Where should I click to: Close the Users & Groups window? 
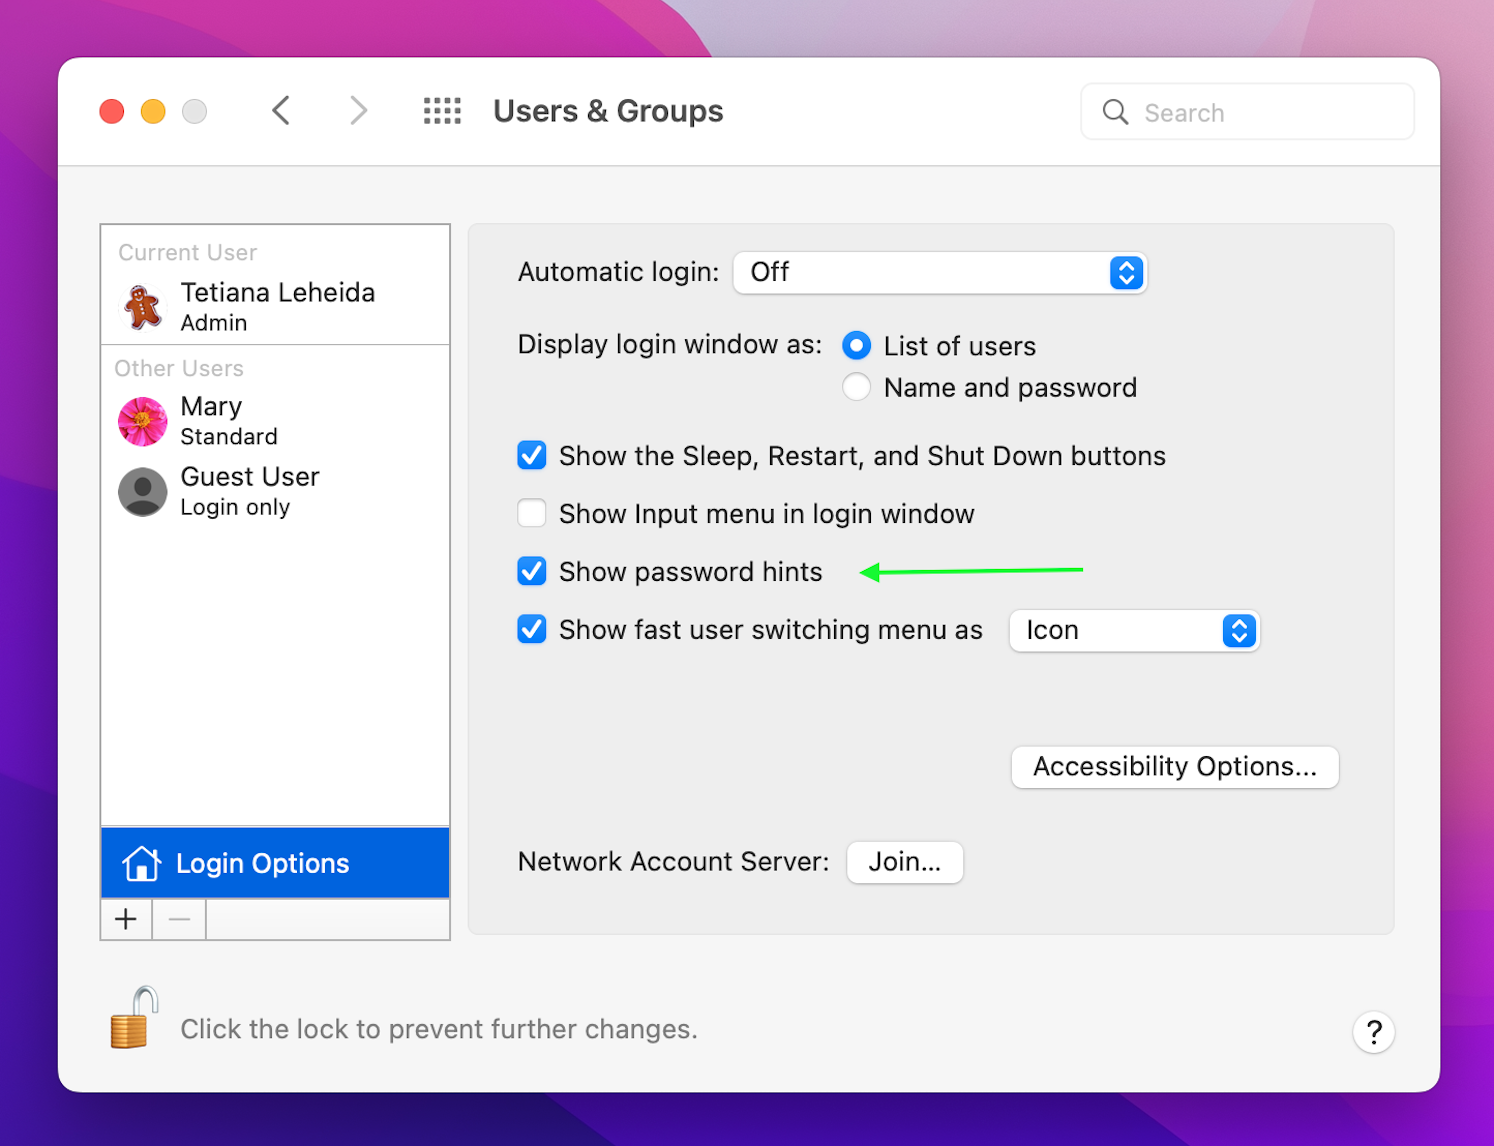tap(112, 111)
